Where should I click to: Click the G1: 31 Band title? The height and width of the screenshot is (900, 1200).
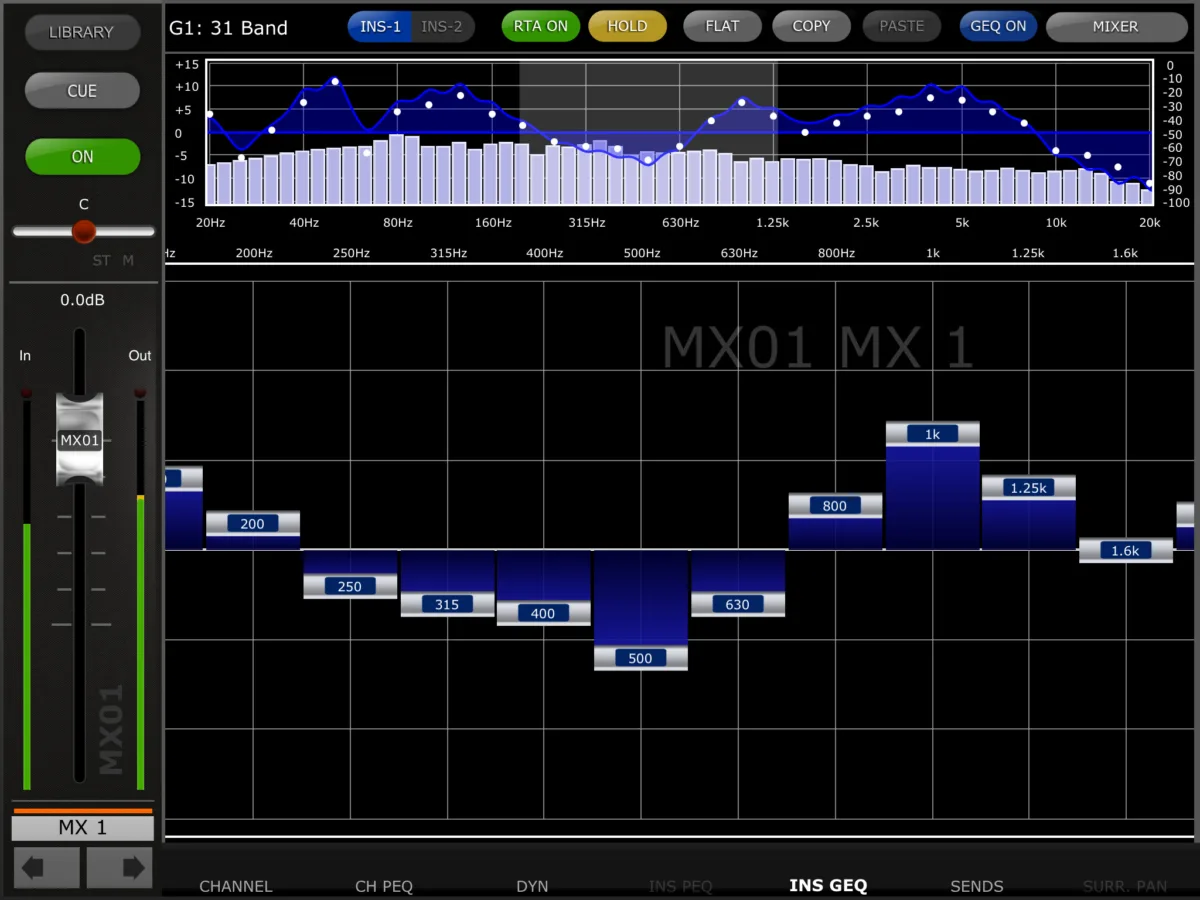tap(228, 28)
